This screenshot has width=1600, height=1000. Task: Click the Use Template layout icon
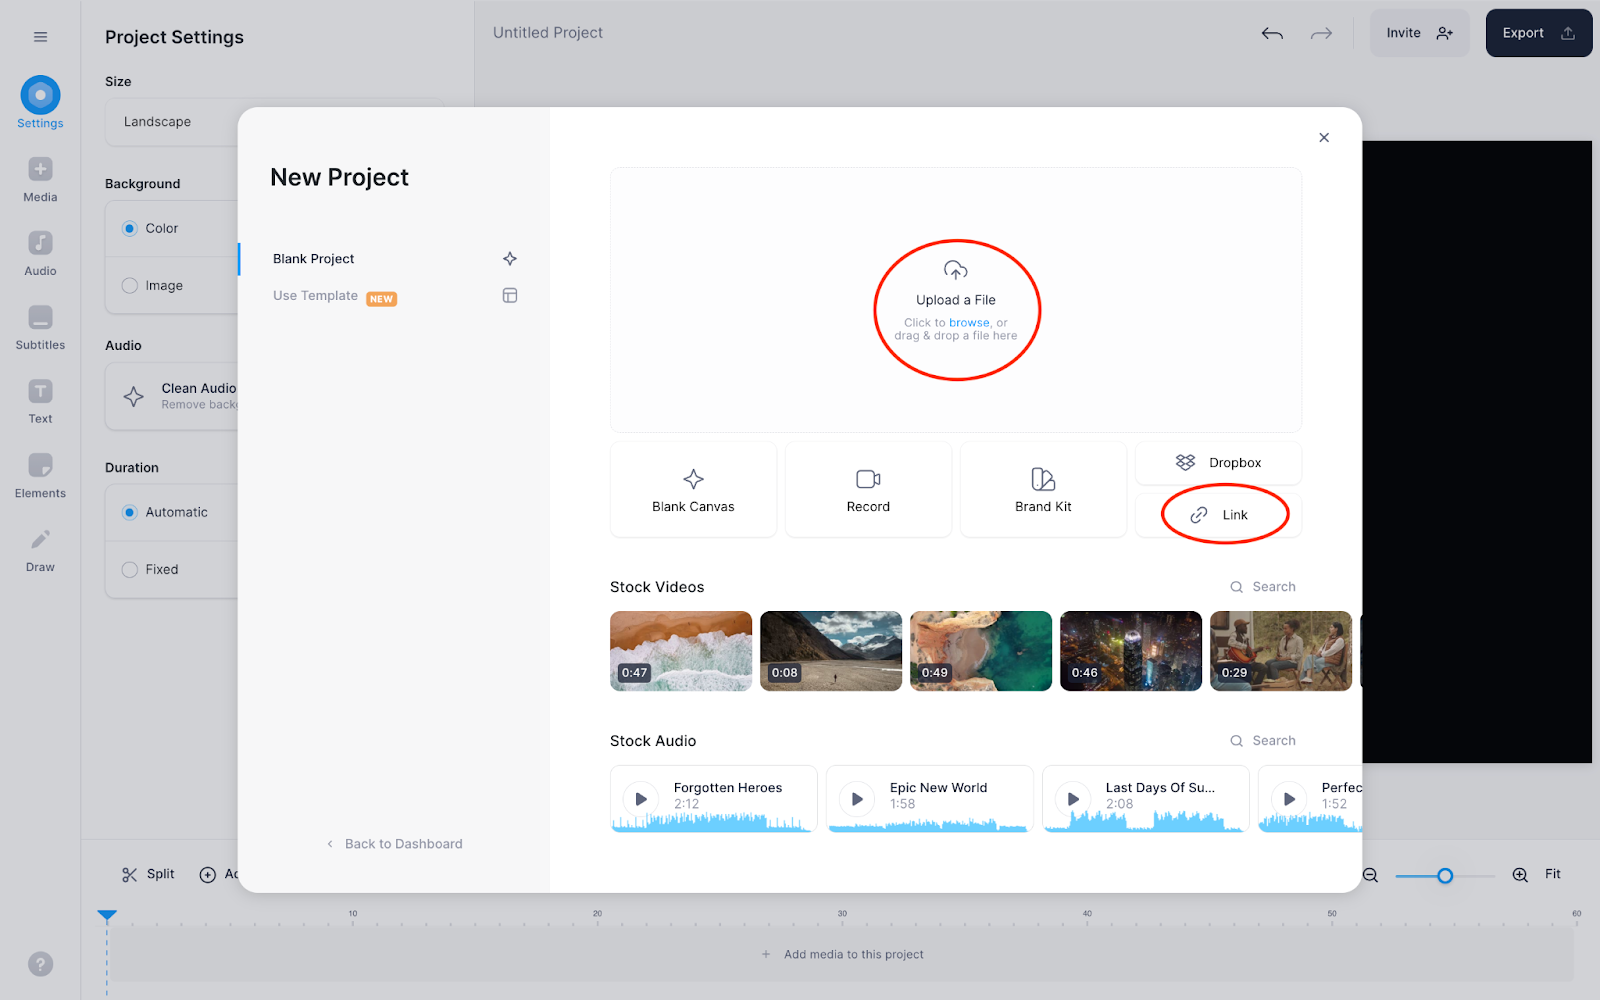510,296
